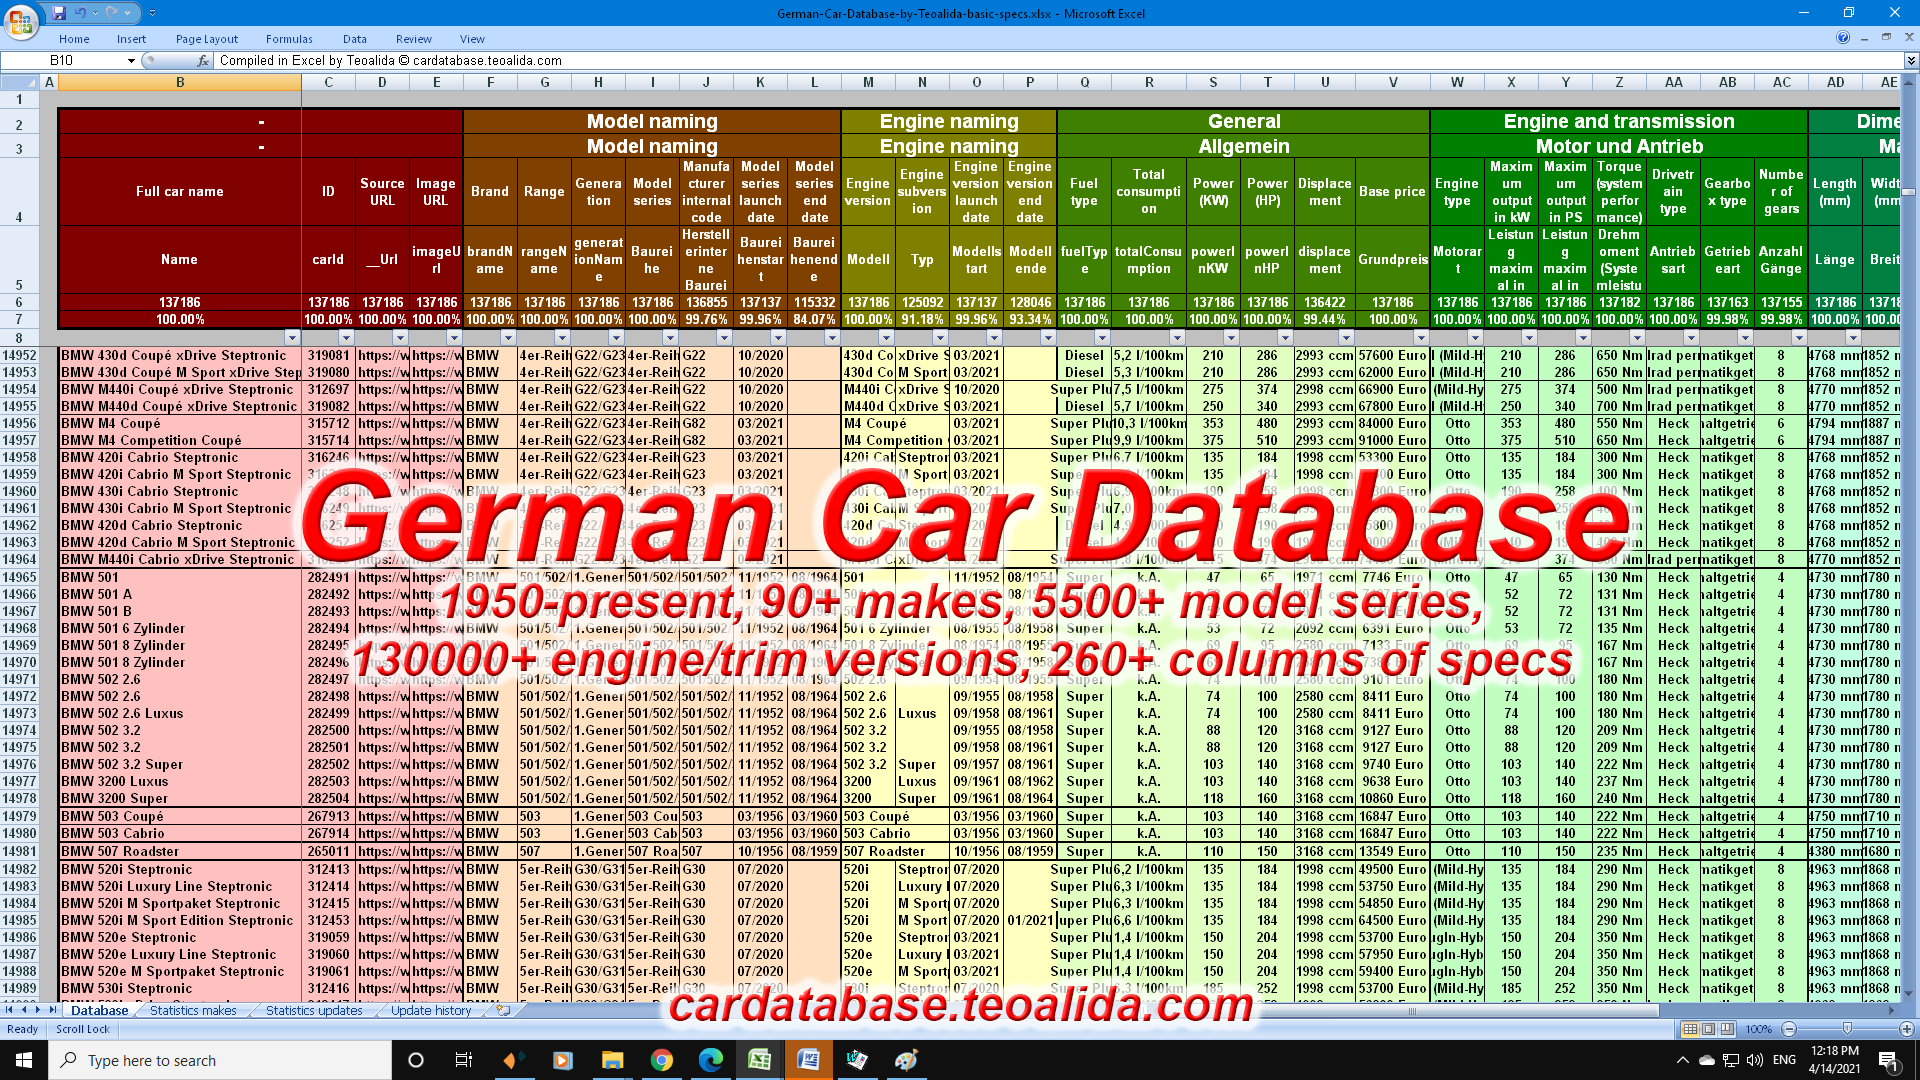This screenshot has width=1920, height=1080.
Task: Open Page Break Preview from the status bar
Action: [x=1725, y=1029]
